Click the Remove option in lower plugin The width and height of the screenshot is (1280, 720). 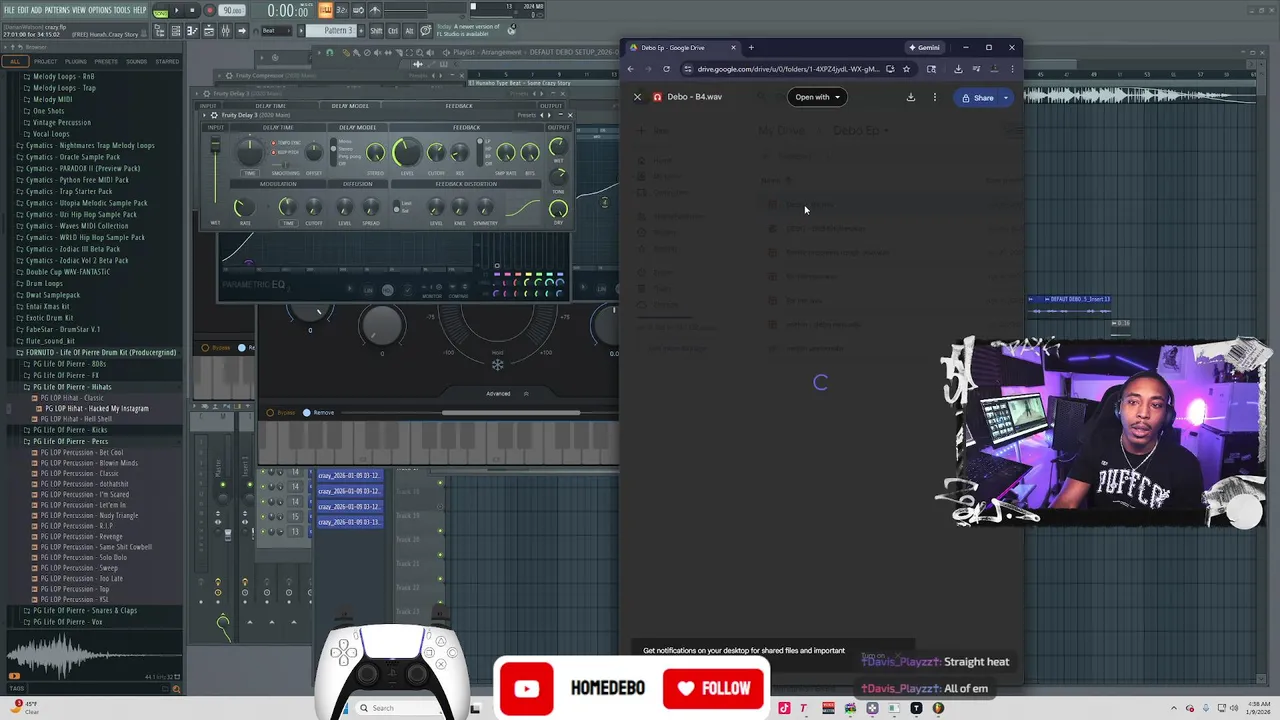(319, 412)
